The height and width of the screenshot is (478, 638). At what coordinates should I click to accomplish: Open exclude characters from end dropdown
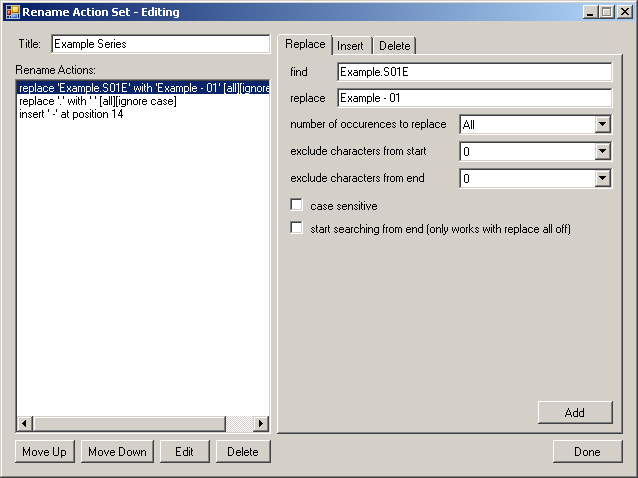(601, 178)
